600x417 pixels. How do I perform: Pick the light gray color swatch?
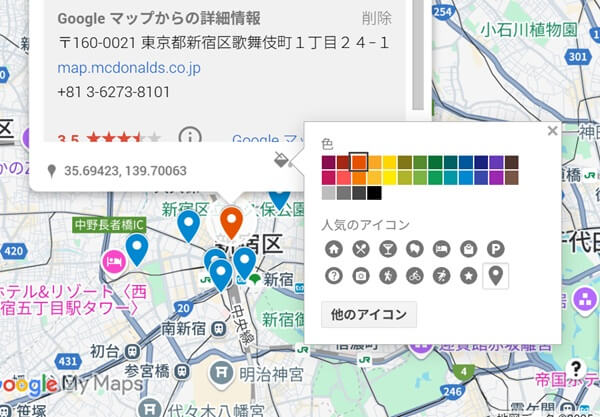(329, 193)
